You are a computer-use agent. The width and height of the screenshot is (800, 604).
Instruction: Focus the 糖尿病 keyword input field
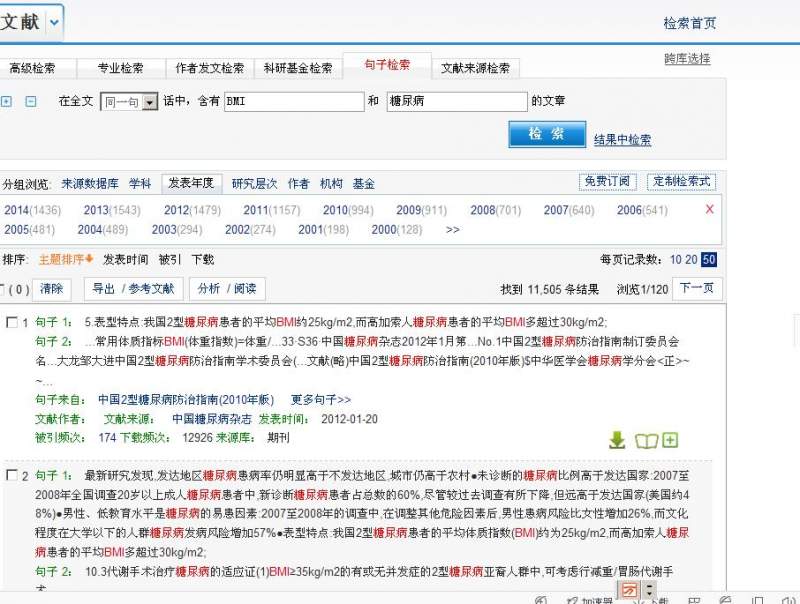(457, 102)
